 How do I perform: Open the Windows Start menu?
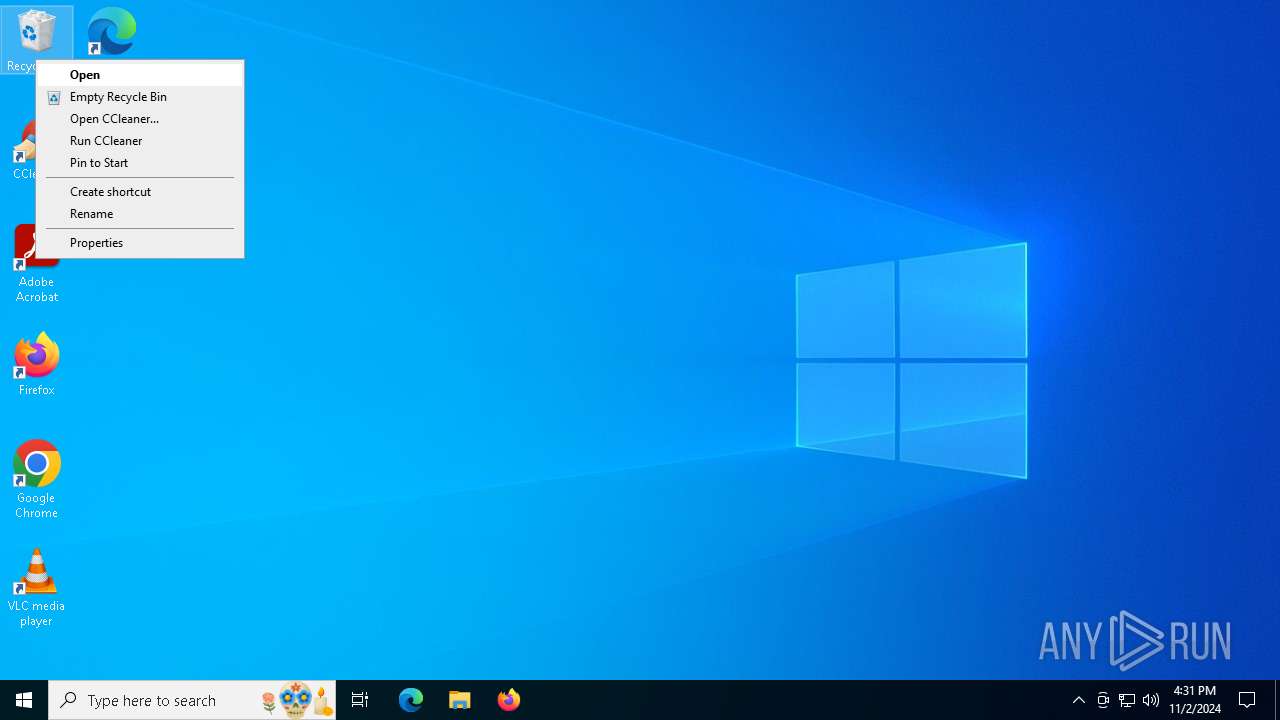[x=24, y=700]
